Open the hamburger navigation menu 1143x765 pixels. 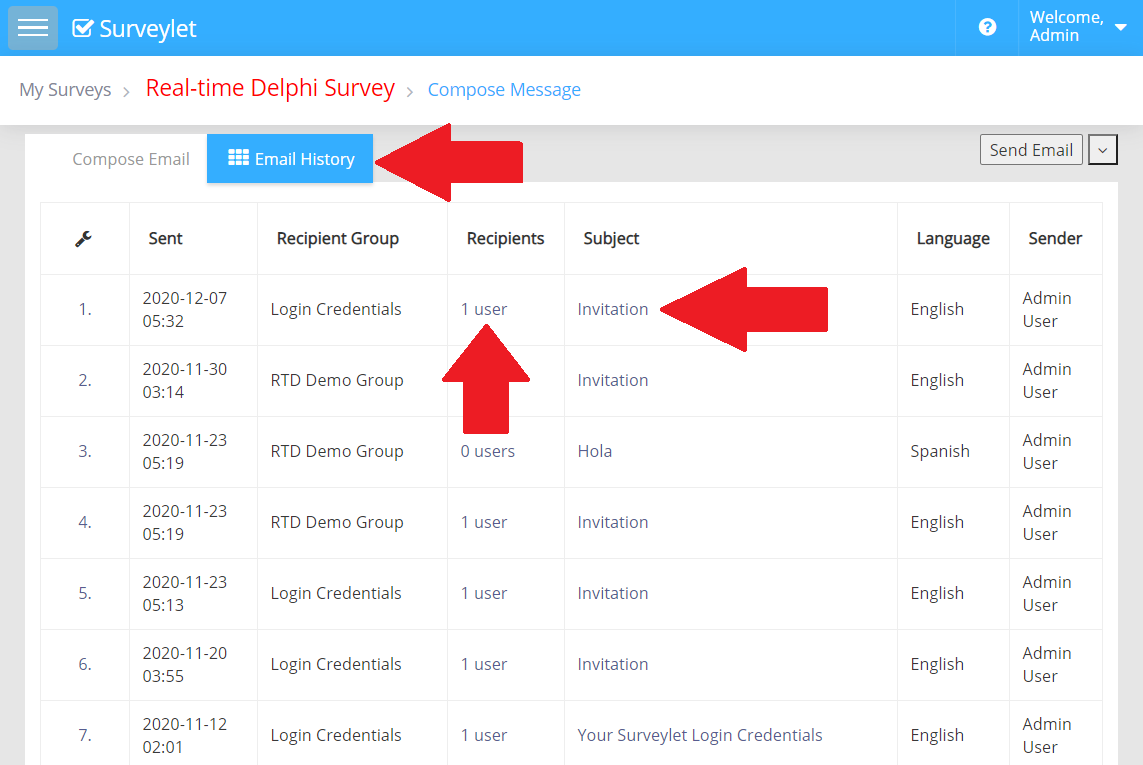[33, 28]
